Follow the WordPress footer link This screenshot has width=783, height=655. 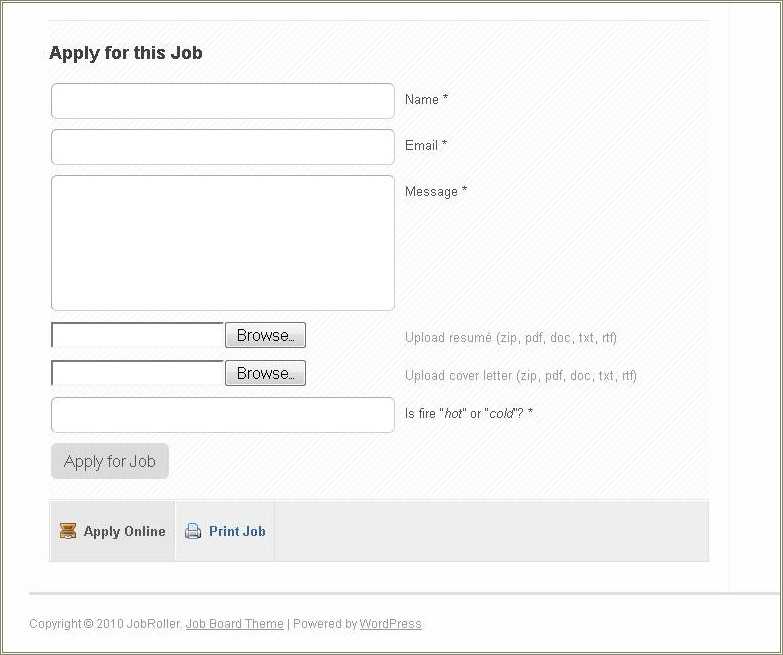pos(390,624)
